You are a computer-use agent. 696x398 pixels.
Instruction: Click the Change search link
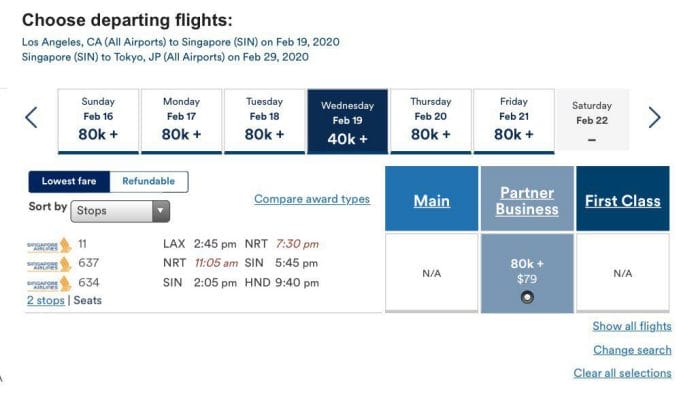click(632, 350)
